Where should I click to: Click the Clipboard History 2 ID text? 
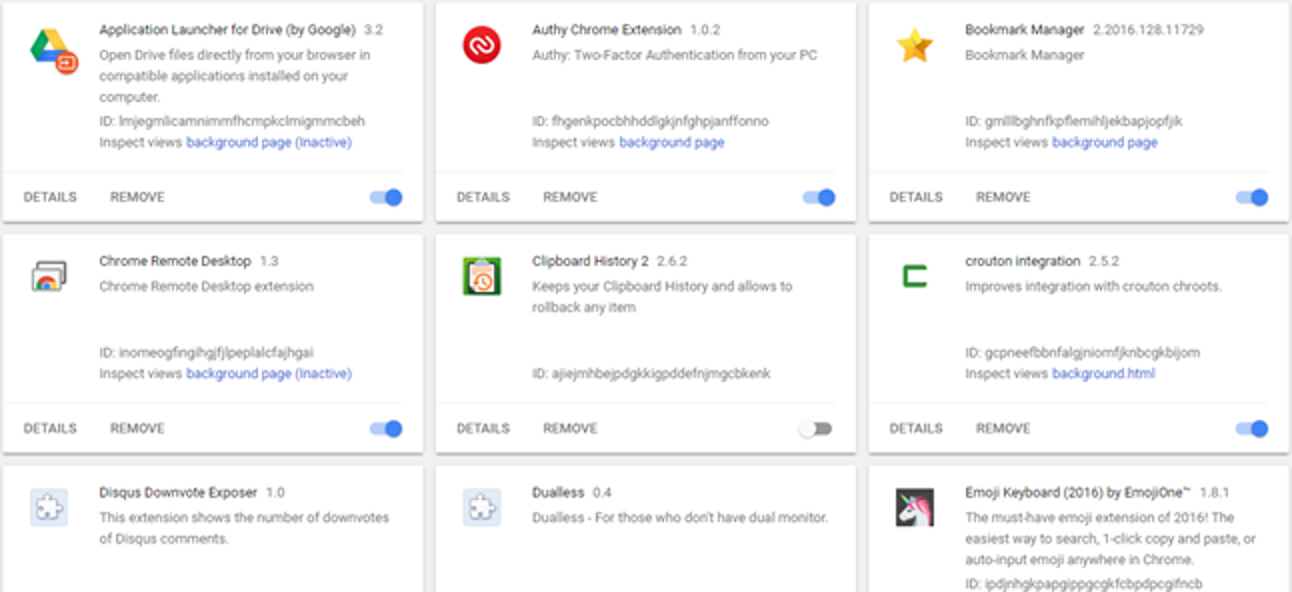651,373
